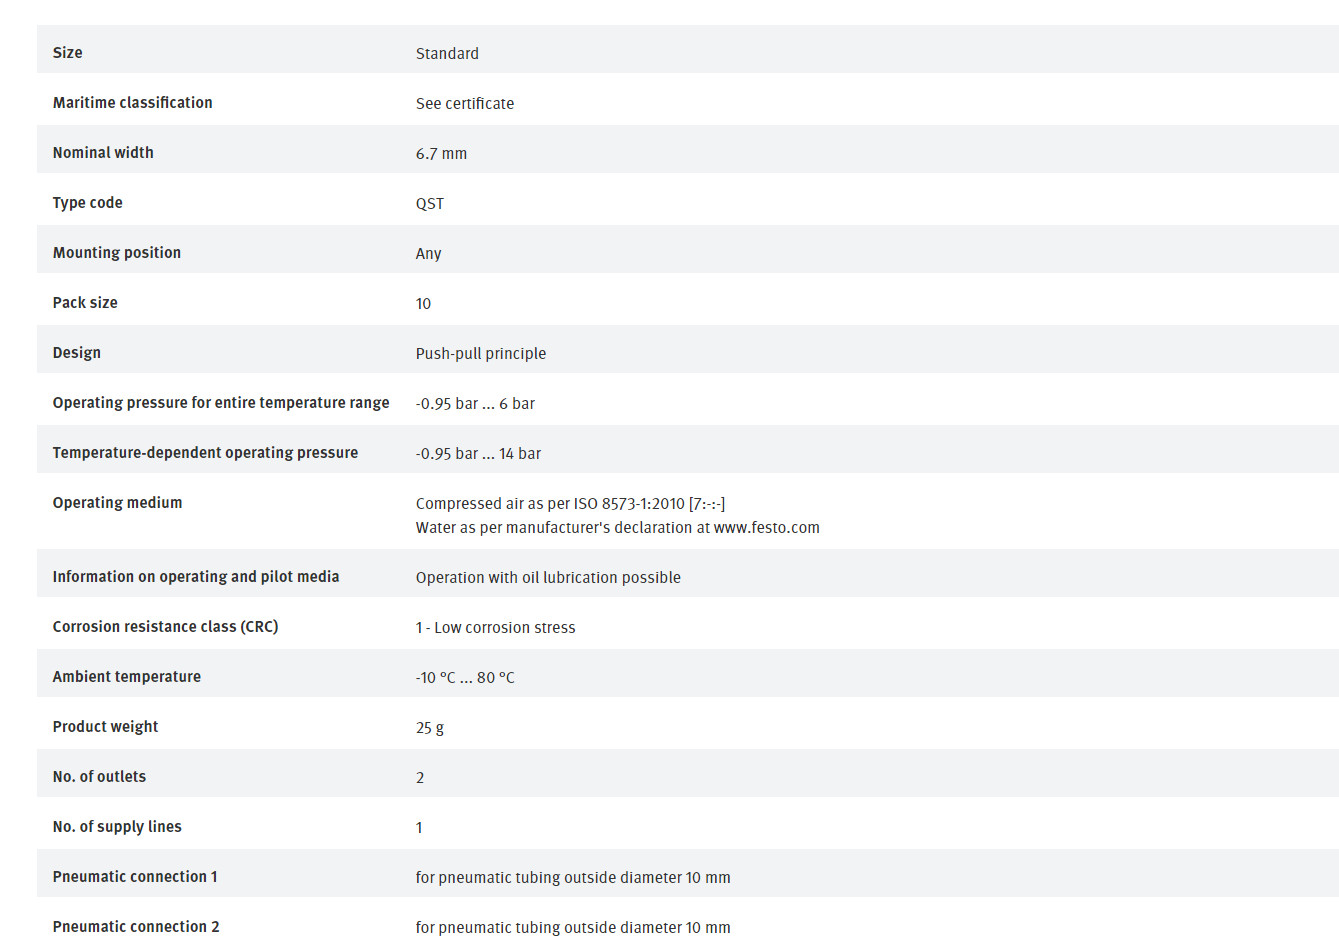The width and height of the screenshot is (1339, 948).
Task: Click the No. of supply lines label
Action: pos(117,827)
